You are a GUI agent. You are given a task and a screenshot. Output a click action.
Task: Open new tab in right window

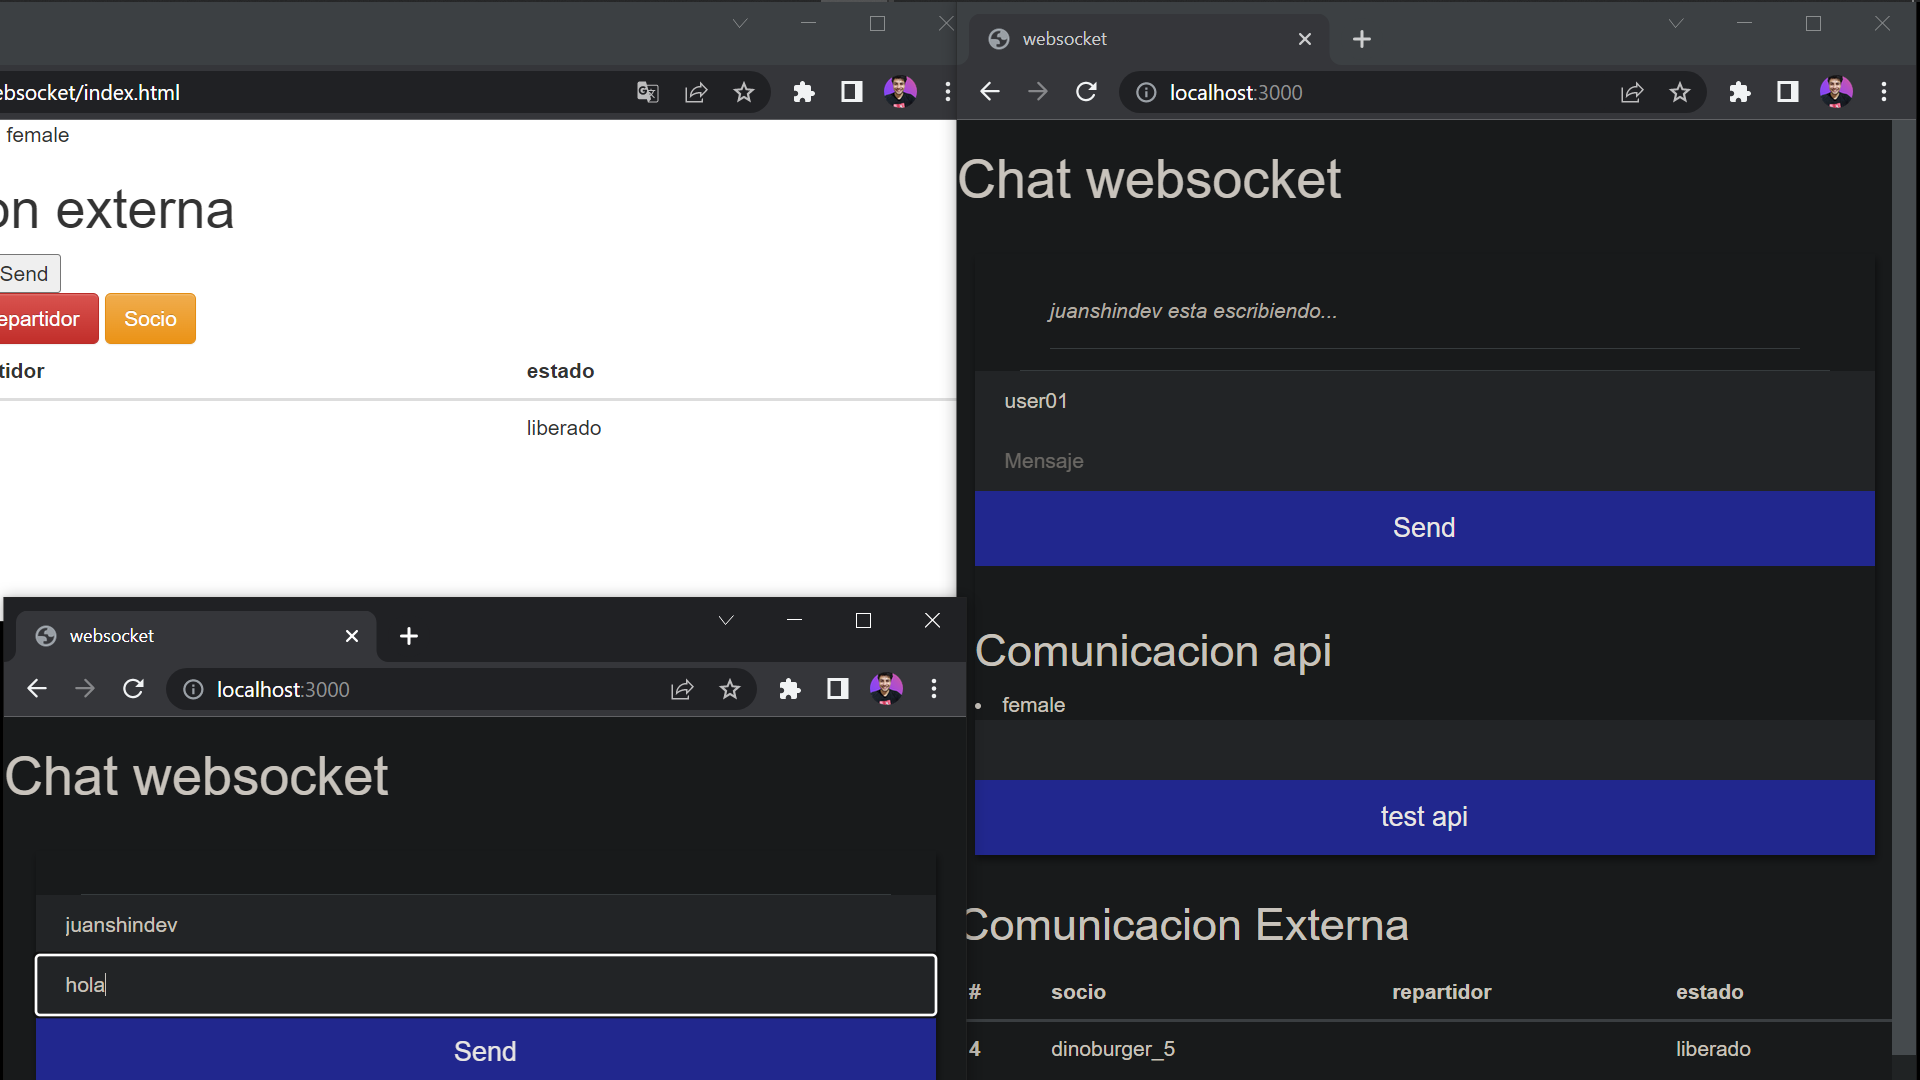coord(1362,39)
